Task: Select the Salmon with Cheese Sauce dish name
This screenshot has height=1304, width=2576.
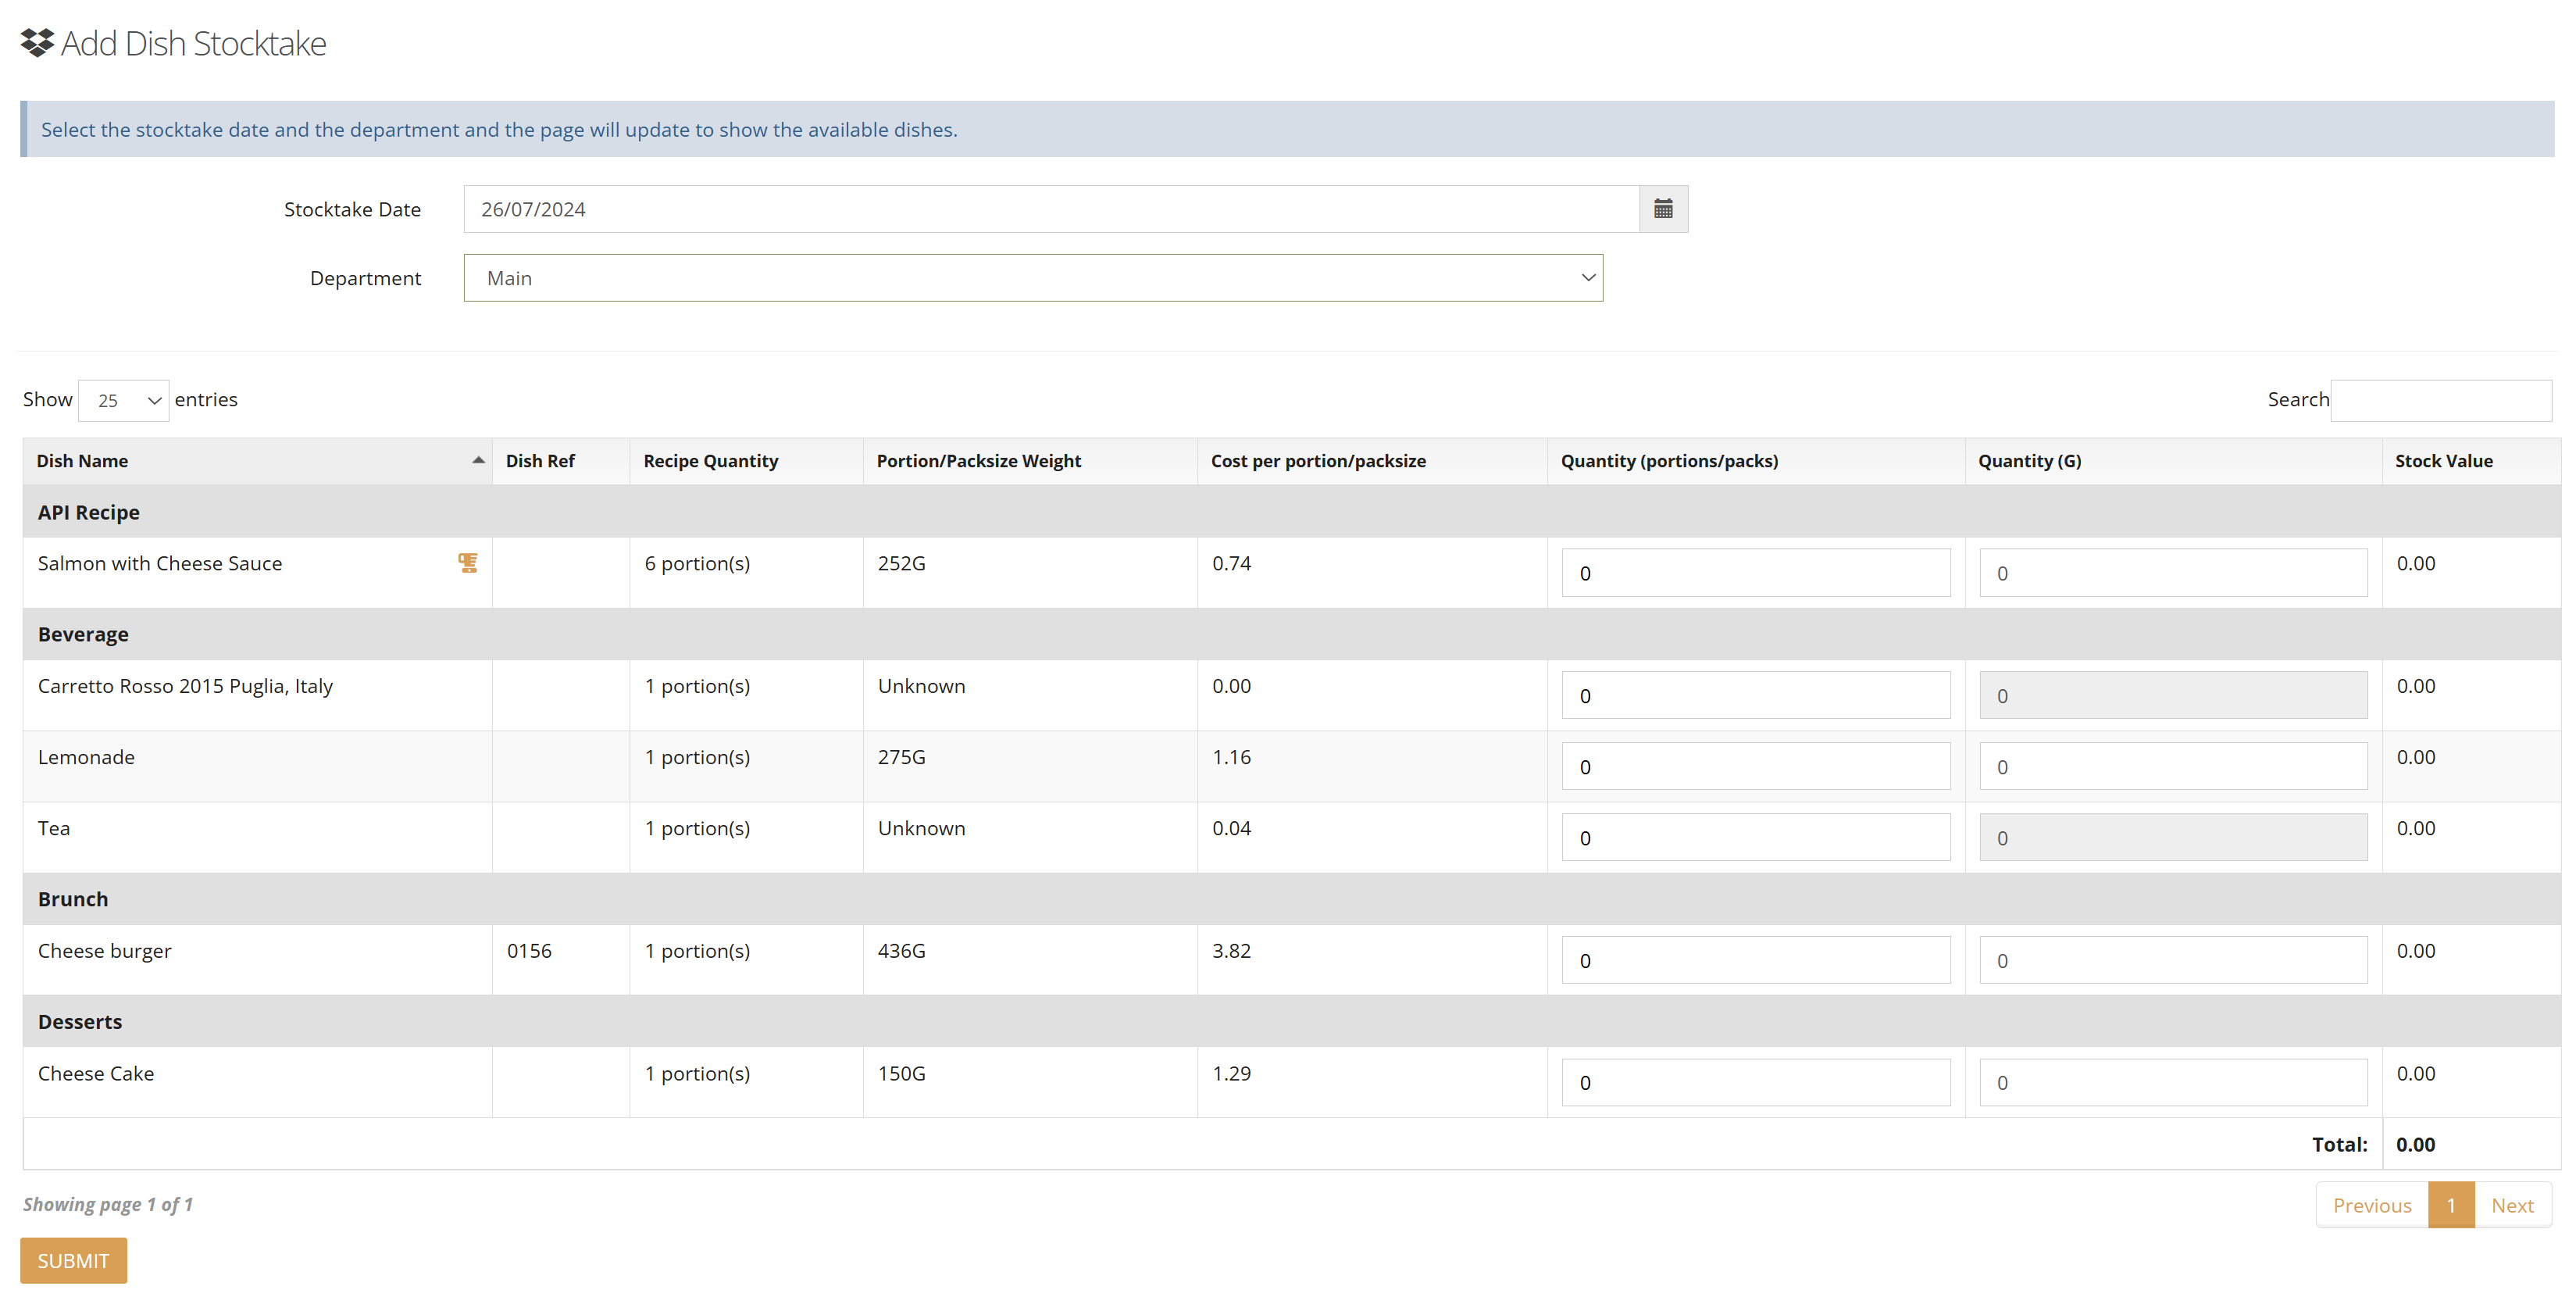Action: [x=160, y=563]
